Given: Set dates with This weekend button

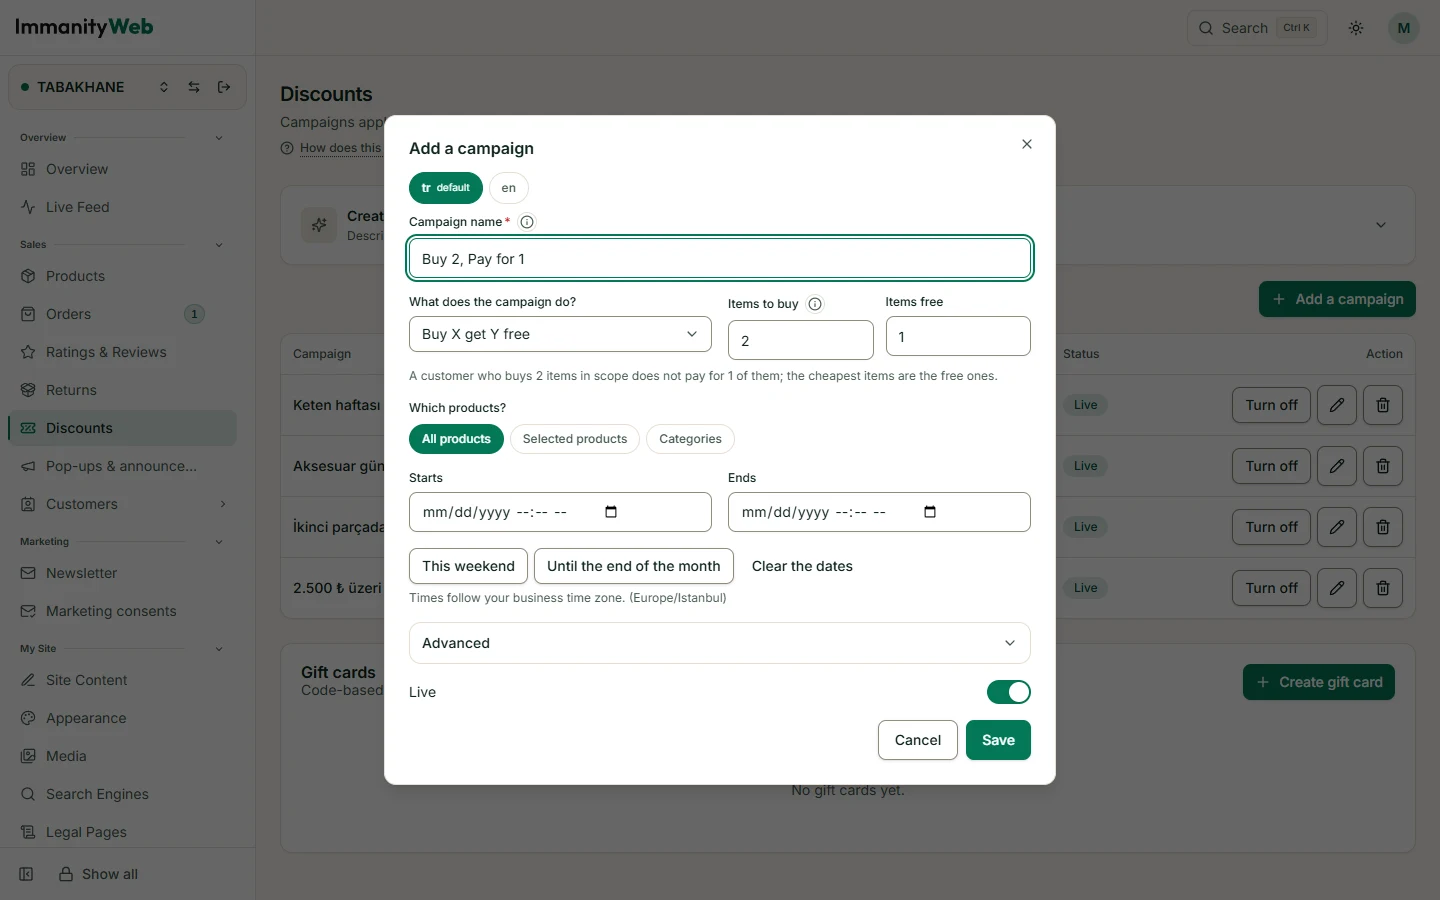Looking at the screenshot, I should (468, 566).
